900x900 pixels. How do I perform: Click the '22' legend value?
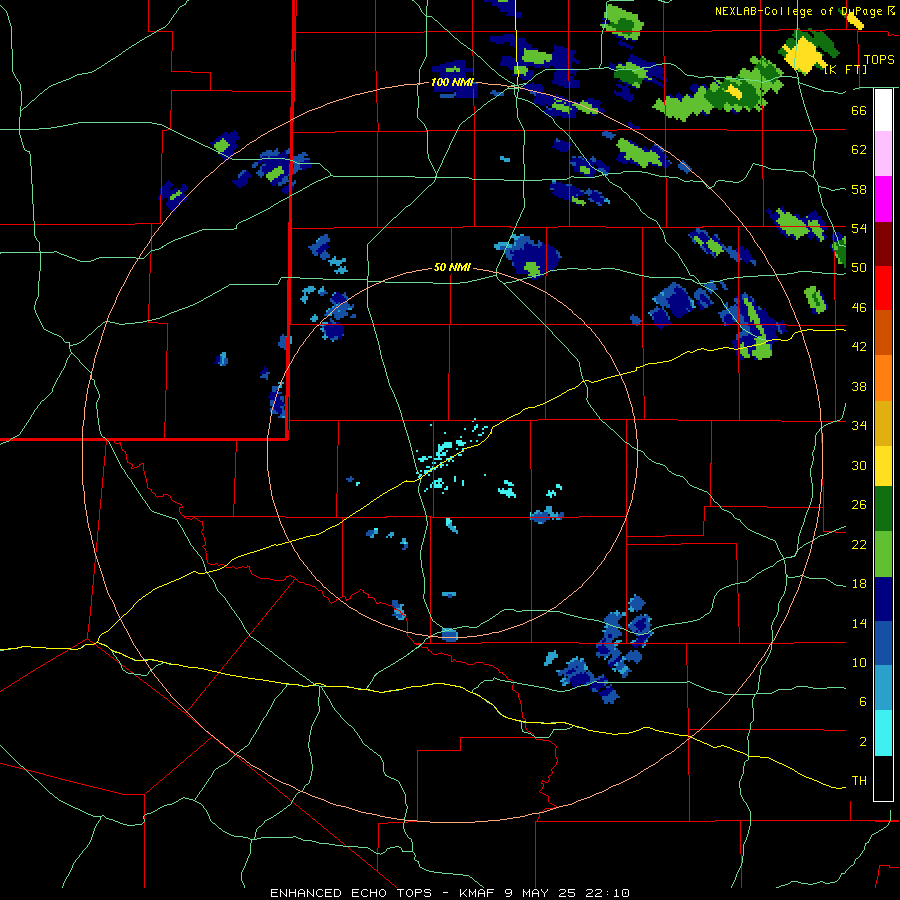(x=859, y=544)
